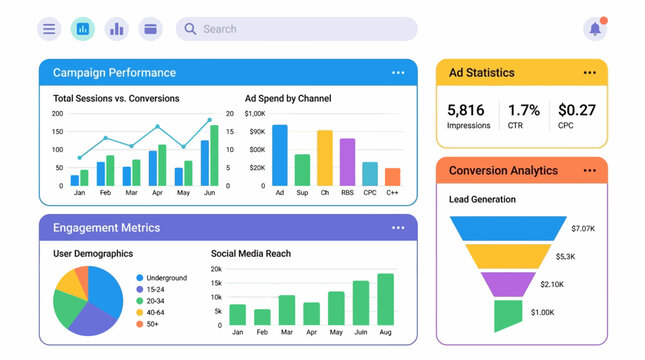Screen dimensions: 645x360
Task: Select the highlighted dashboard chart icon
Action: pyautogui.click(x=83, y=29)
